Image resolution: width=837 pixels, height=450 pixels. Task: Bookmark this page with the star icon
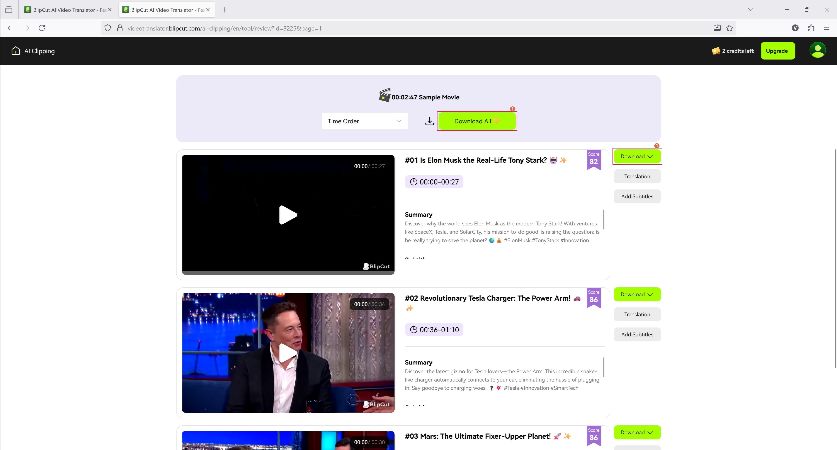730,28
